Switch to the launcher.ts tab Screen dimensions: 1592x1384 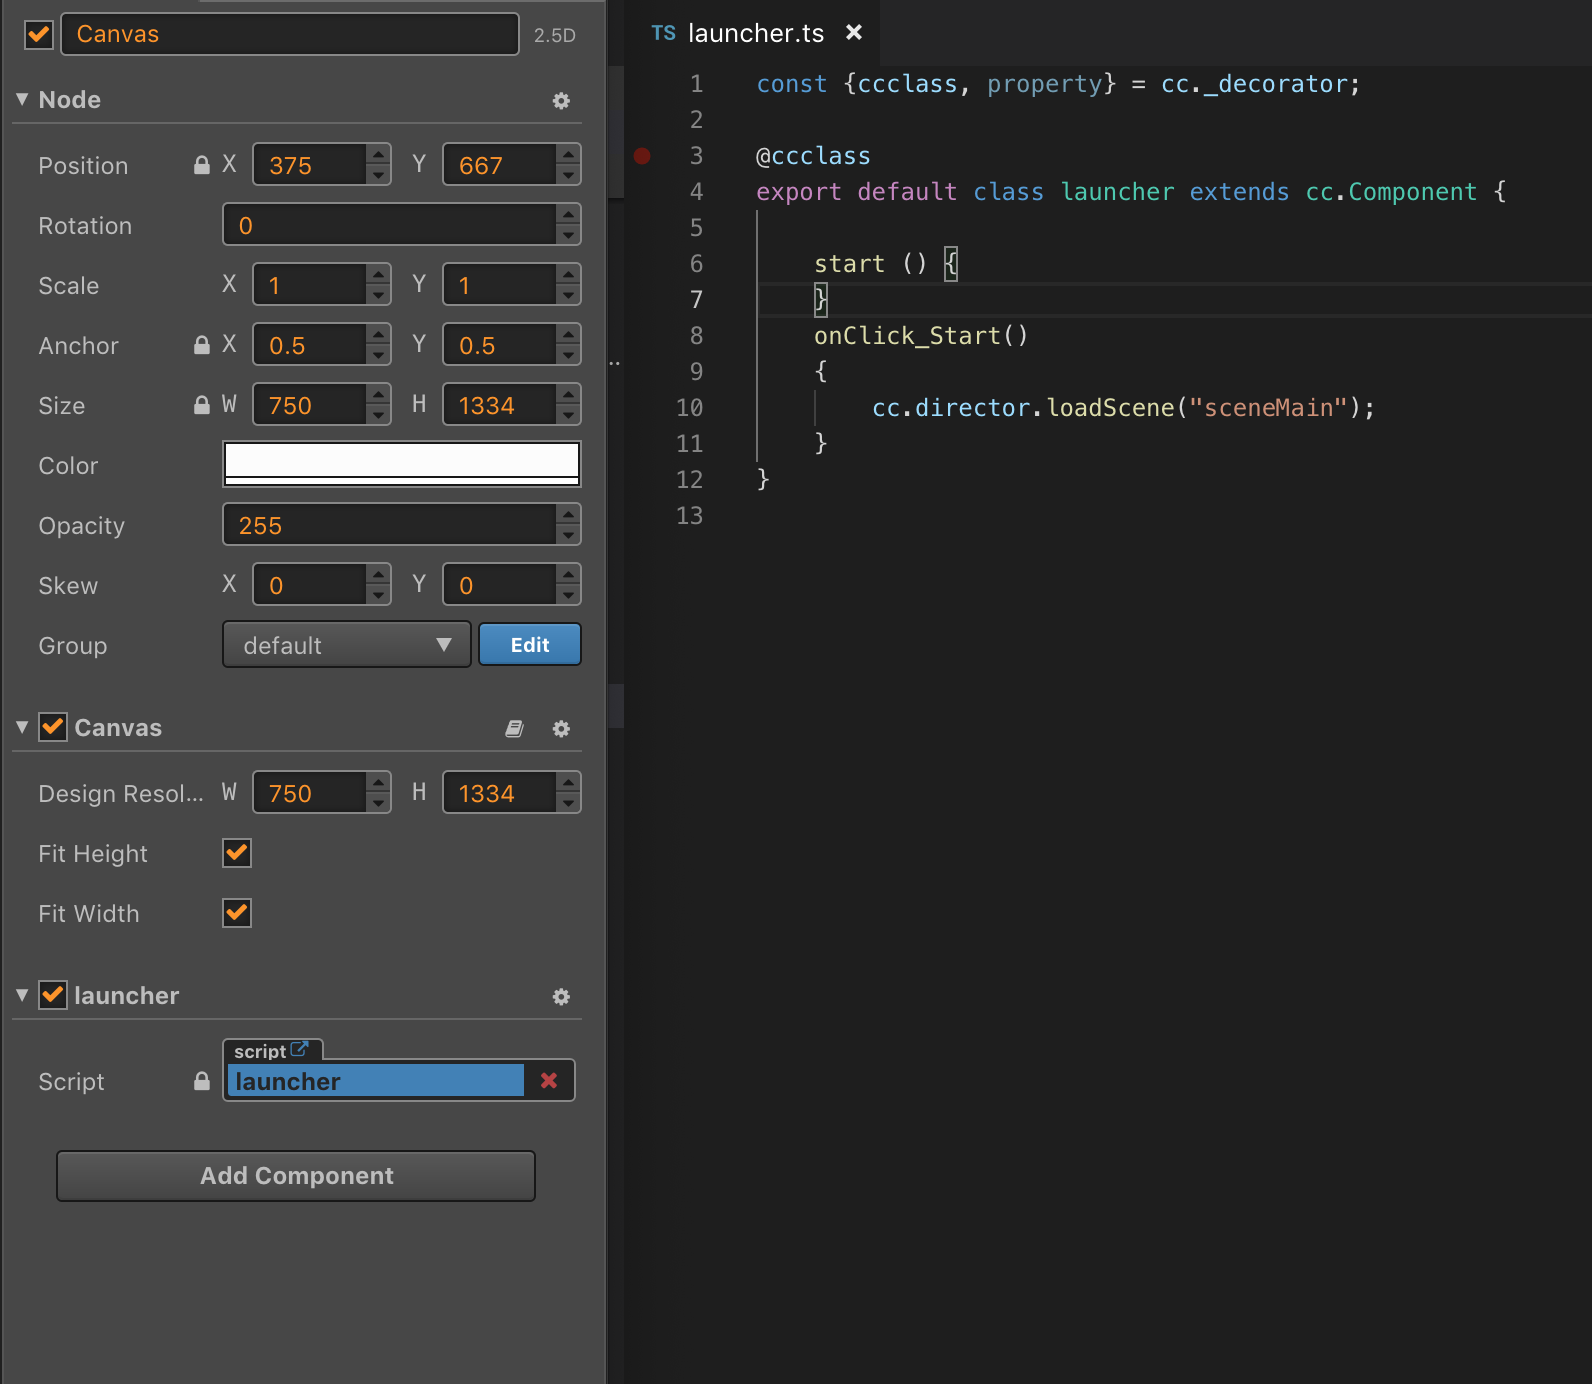pyautogui.click(x=755, y=34)
